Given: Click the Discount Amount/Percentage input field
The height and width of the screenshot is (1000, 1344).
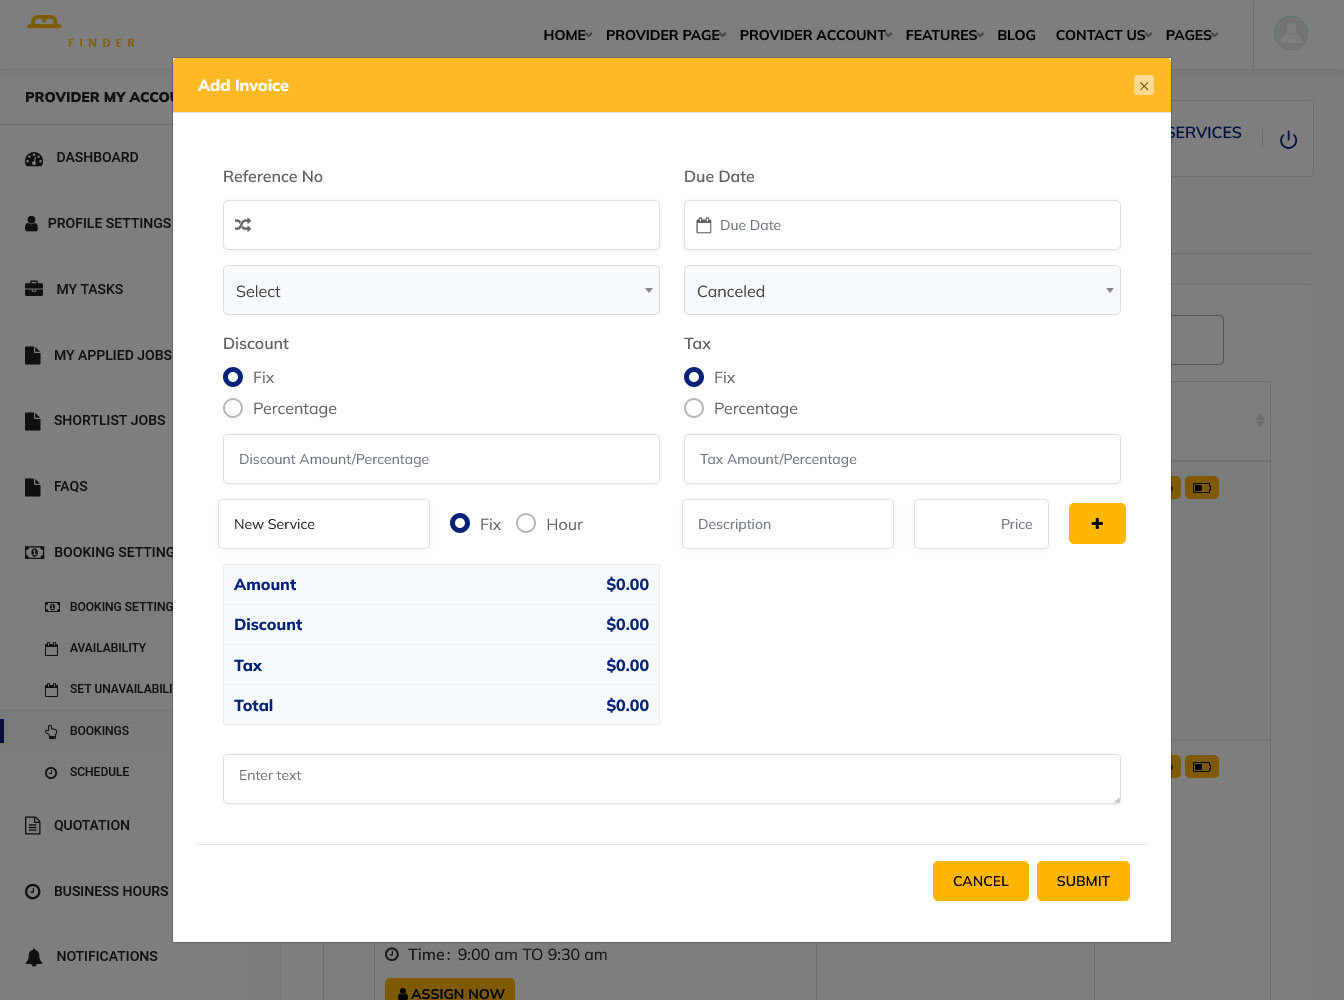Looking at the screenshot, I should tap(441, 459).
